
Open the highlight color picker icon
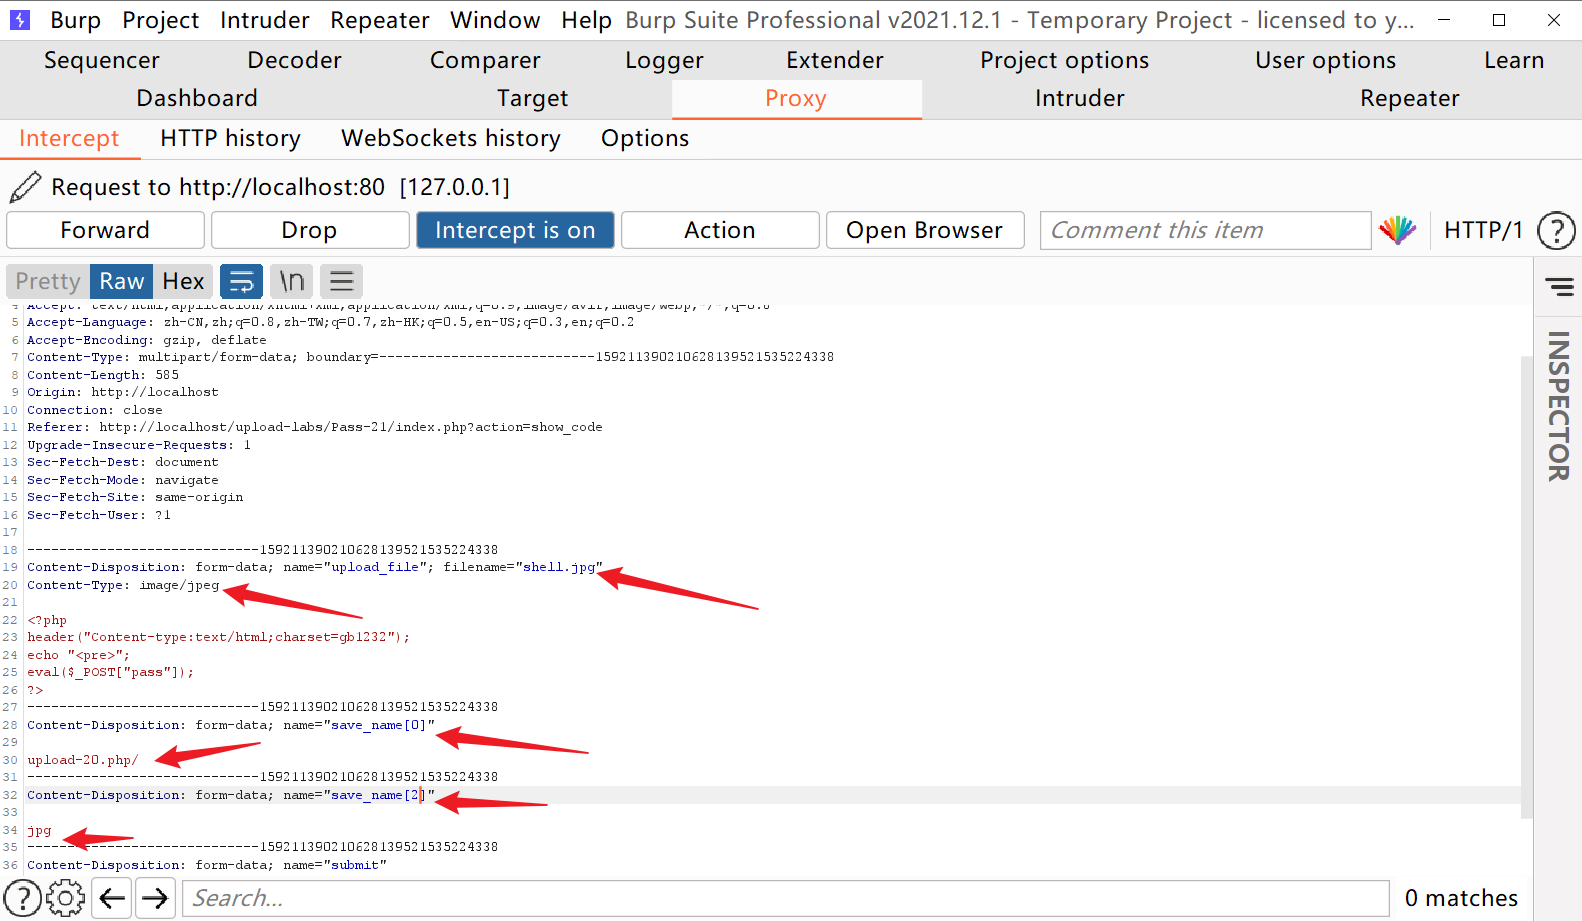[x=1397, y=230]
